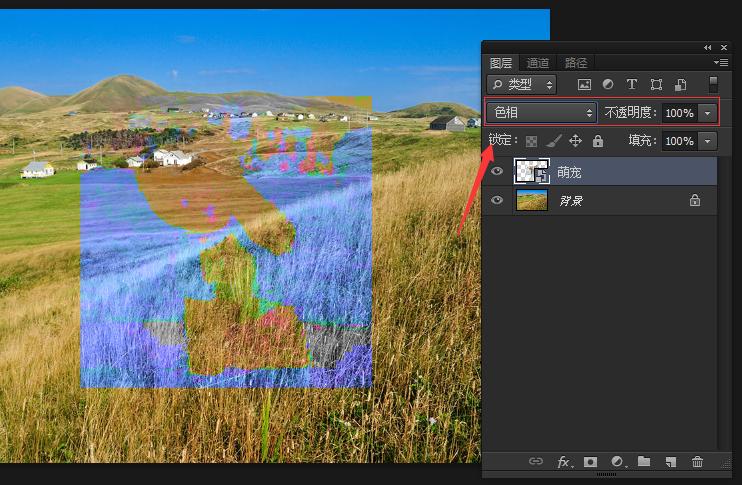Filter layers by adjustment layers icon

[x=608, y=84]
